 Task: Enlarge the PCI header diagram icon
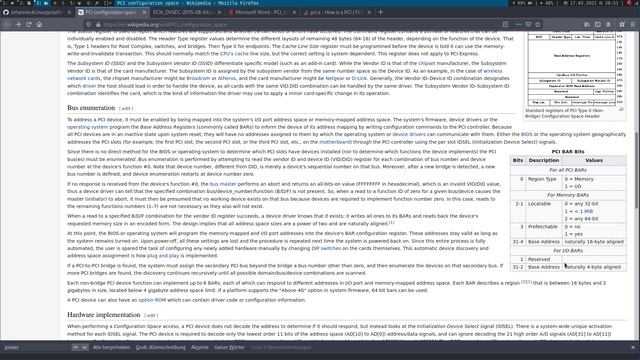621,109
